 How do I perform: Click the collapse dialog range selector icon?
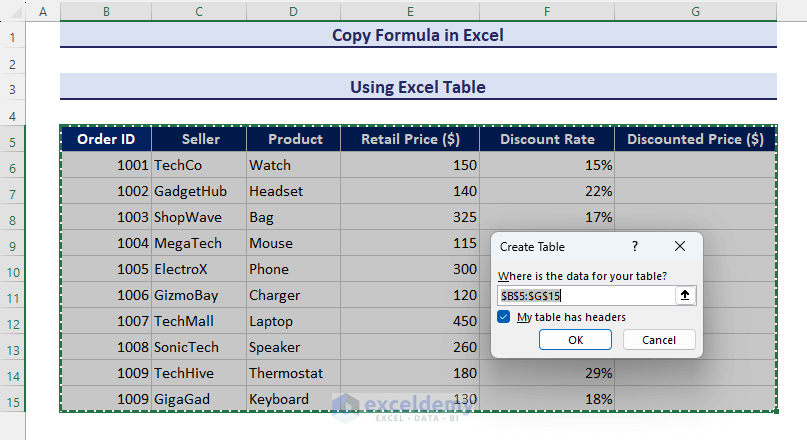coord(685,296)
